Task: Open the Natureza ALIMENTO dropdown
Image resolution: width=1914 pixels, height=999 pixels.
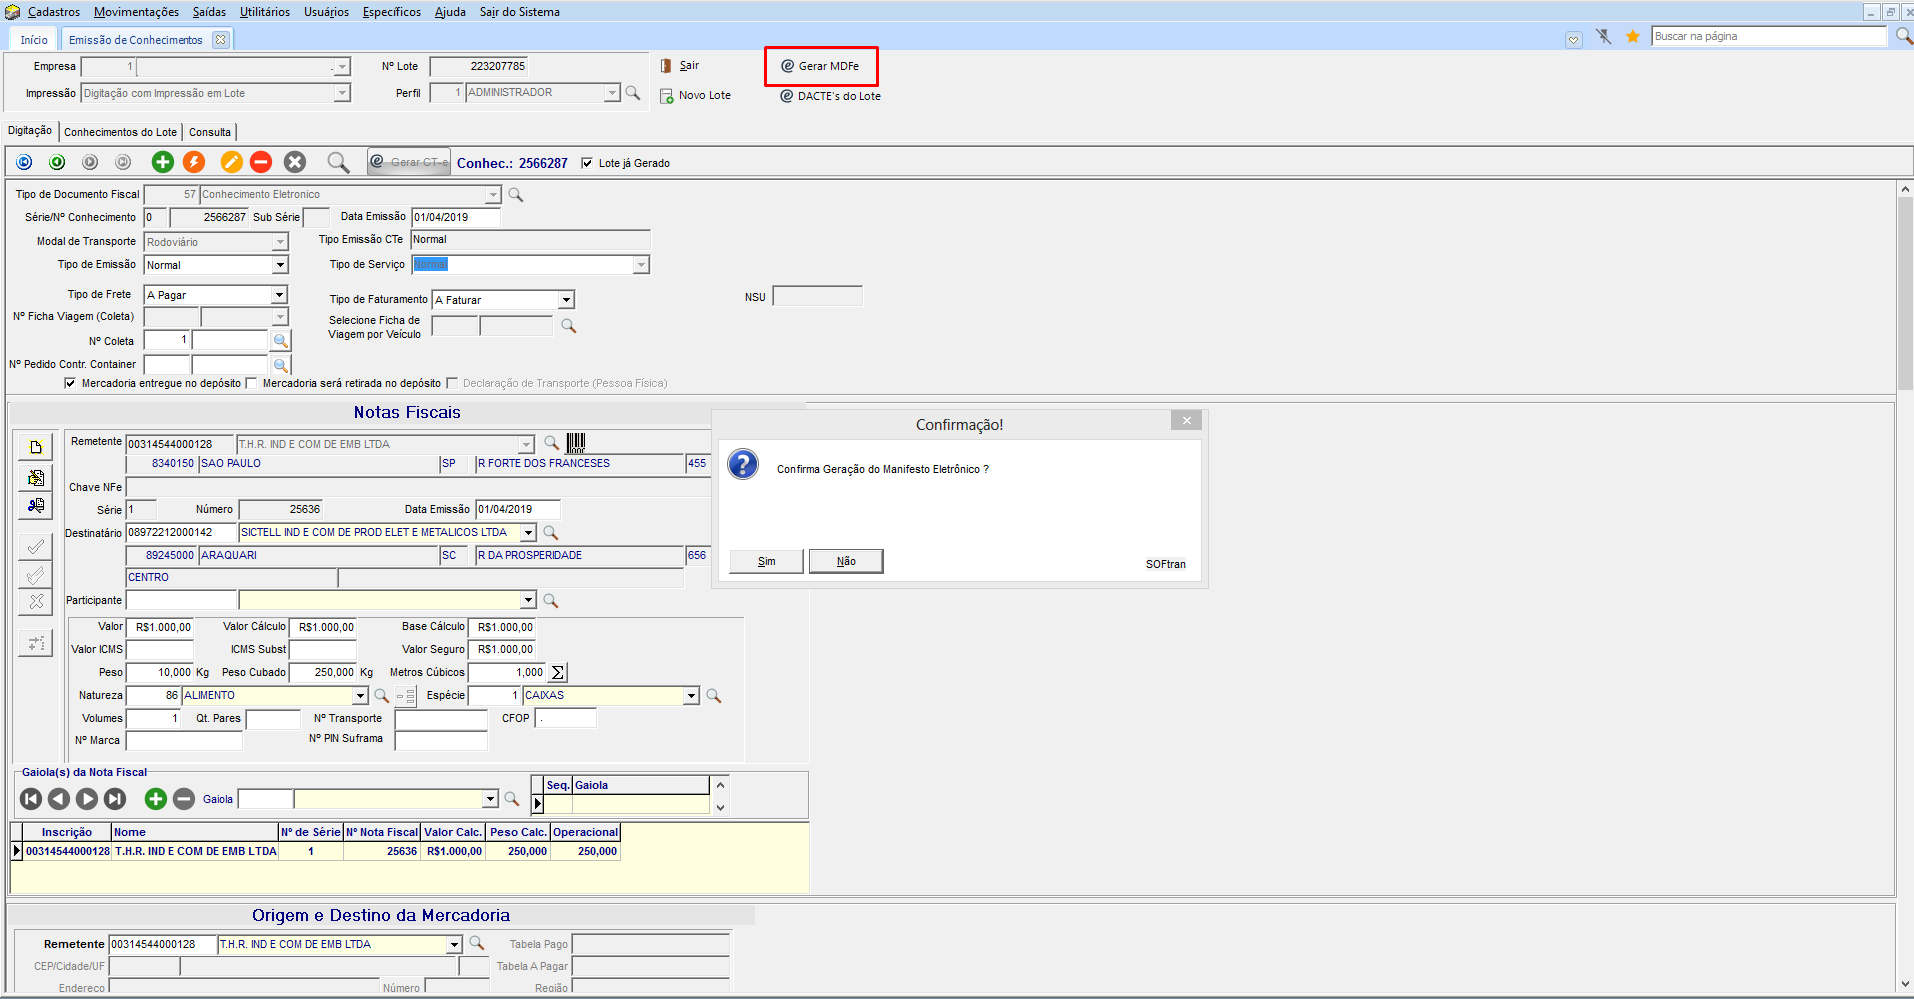Action: [360, 696]
